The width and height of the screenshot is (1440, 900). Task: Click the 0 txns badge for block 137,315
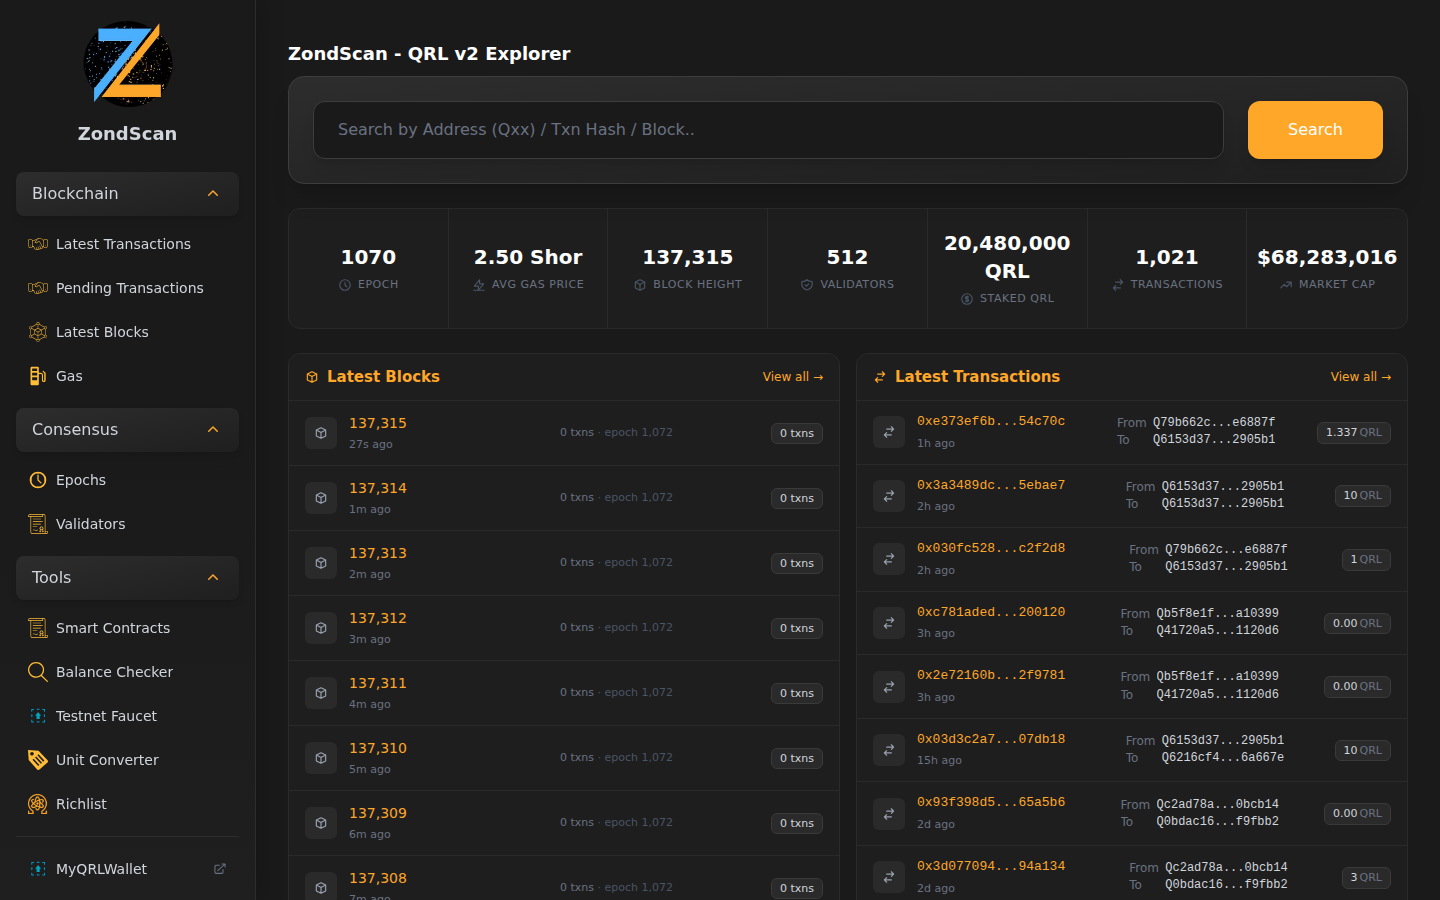coord(797,433)
